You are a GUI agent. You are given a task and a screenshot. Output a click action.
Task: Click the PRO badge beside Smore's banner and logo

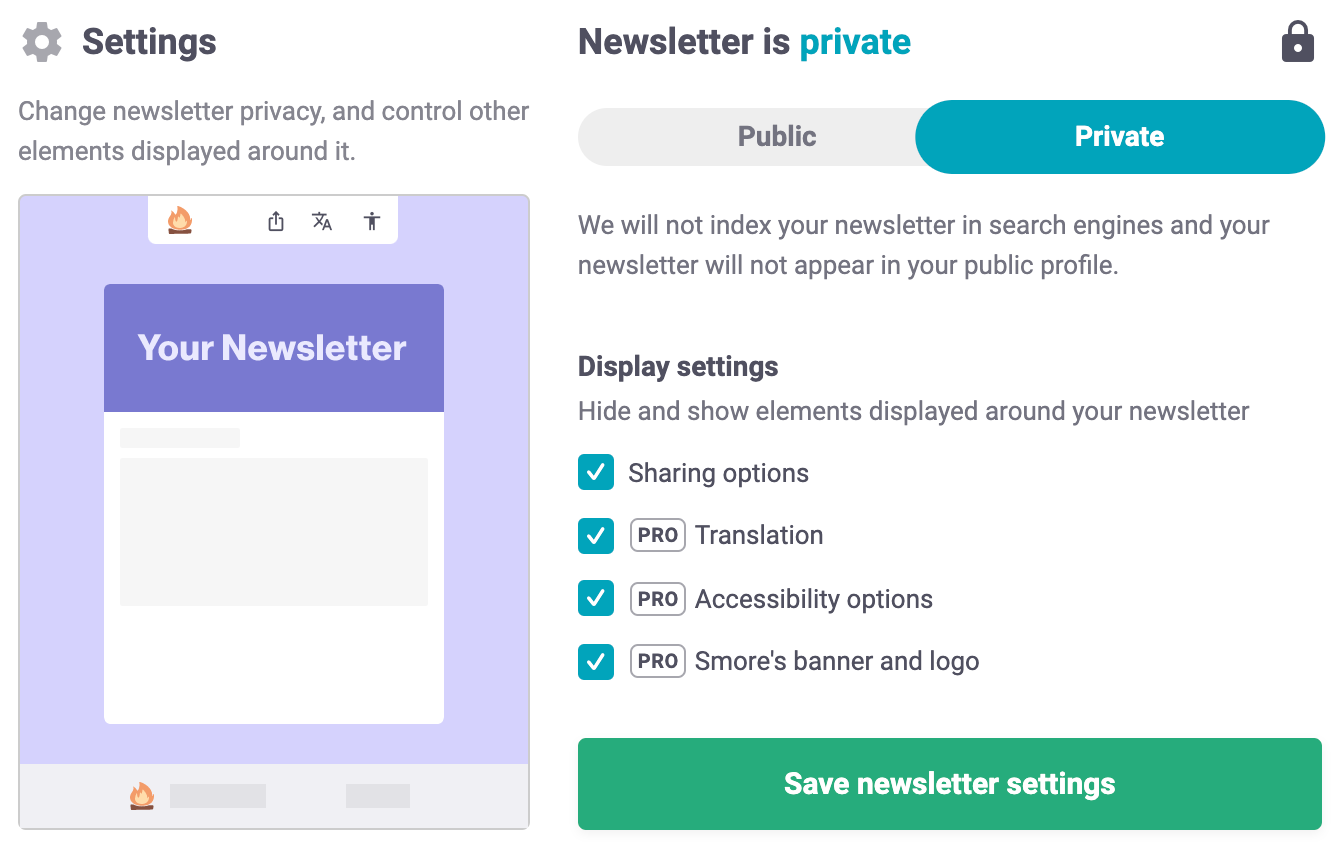pos(657,661)
